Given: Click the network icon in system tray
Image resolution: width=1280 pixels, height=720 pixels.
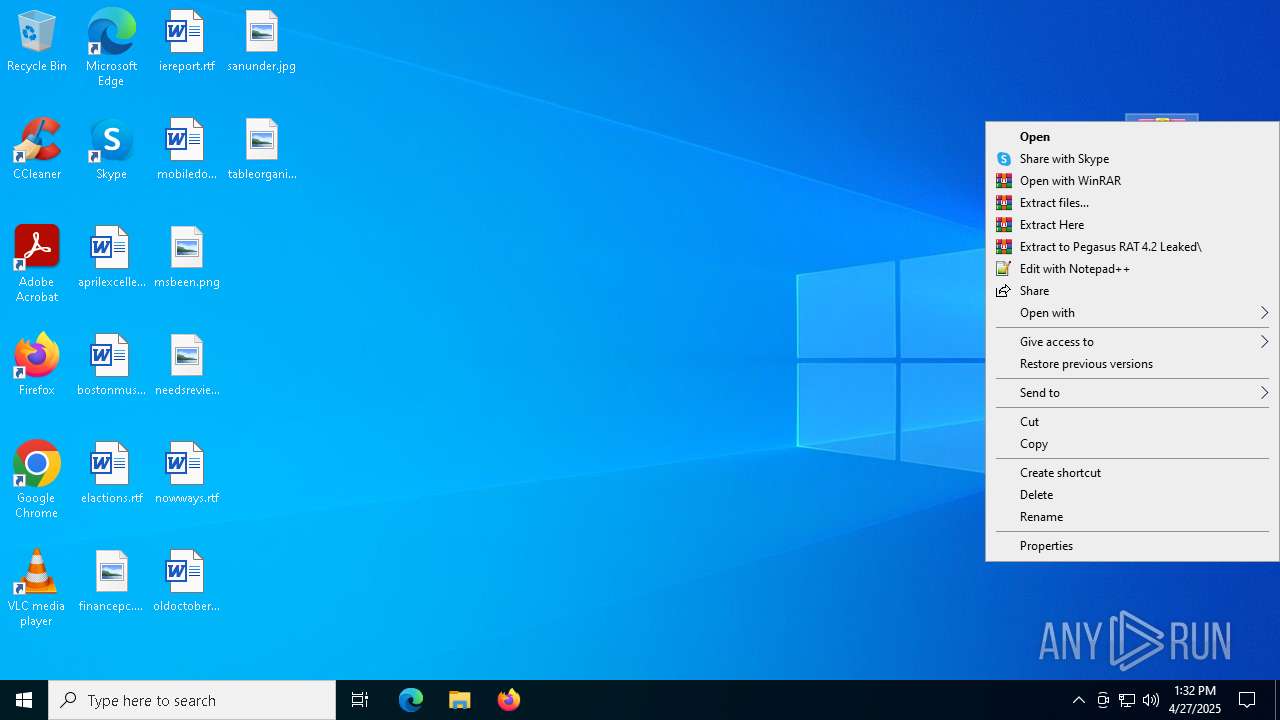Looking at the screenshot, I should click(x=1127, y=700).
